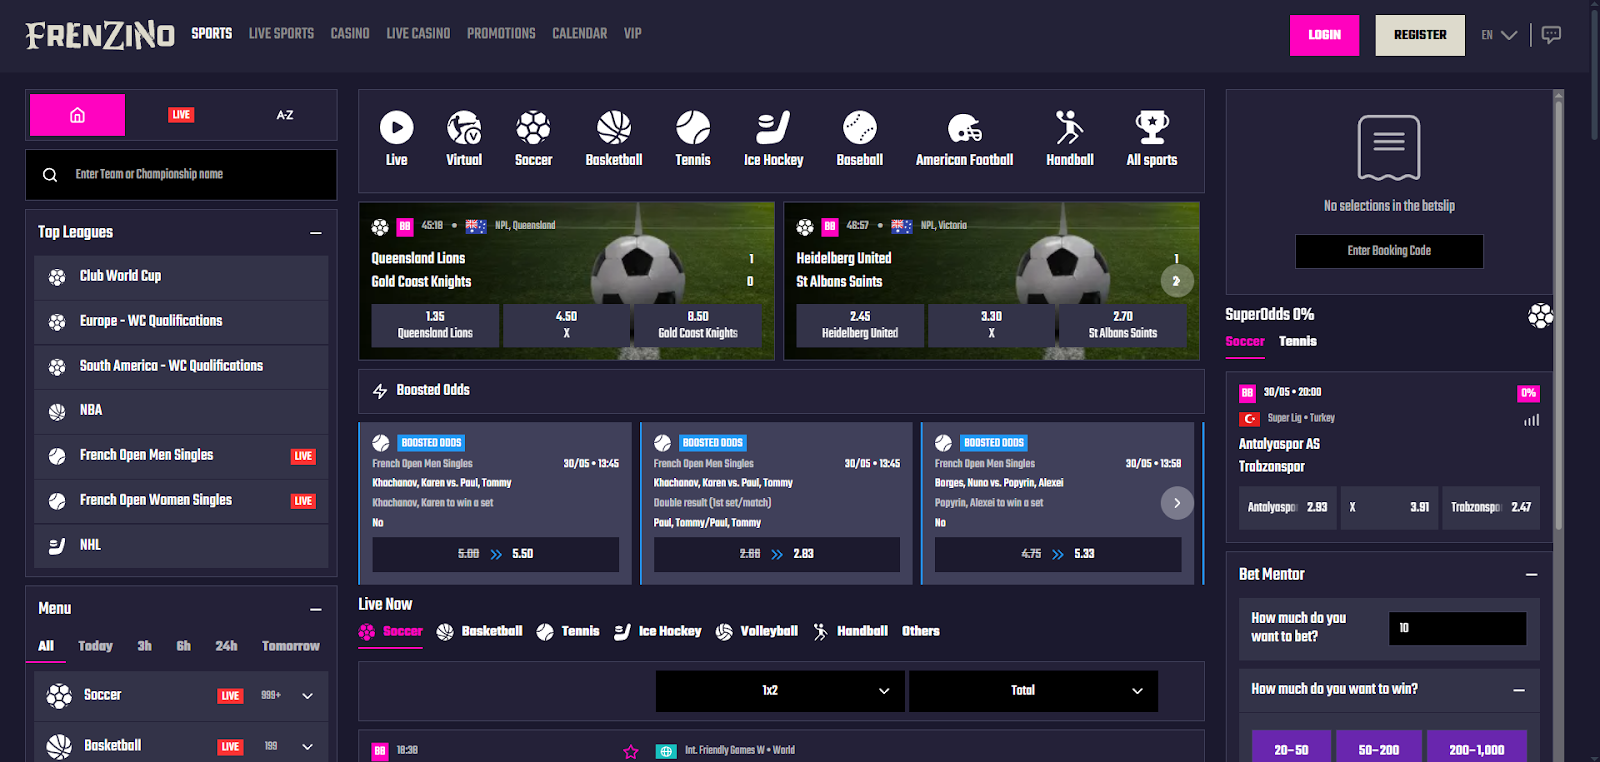Favorite the Int. Friendly Games match star
The height and width of the screenshot is (762, 1600).
pos(631,751)
